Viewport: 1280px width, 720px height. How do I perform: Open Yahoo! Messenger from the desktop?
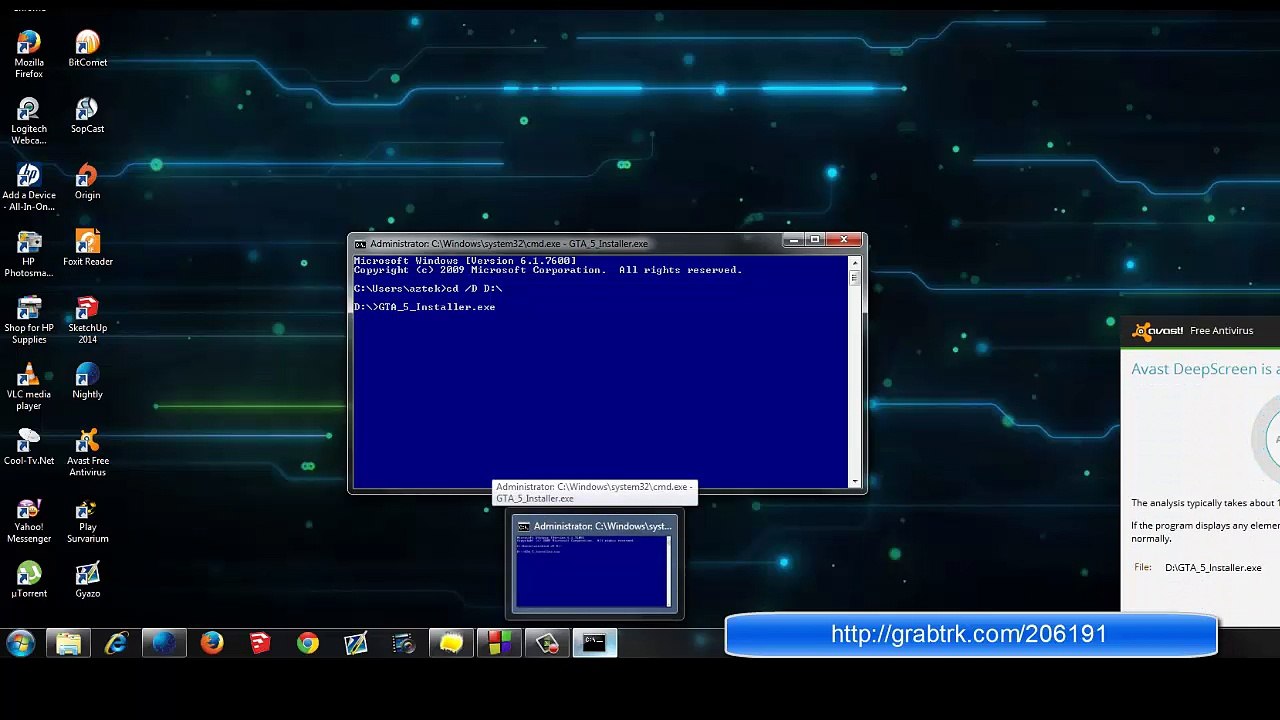click(x=29, y=520)
